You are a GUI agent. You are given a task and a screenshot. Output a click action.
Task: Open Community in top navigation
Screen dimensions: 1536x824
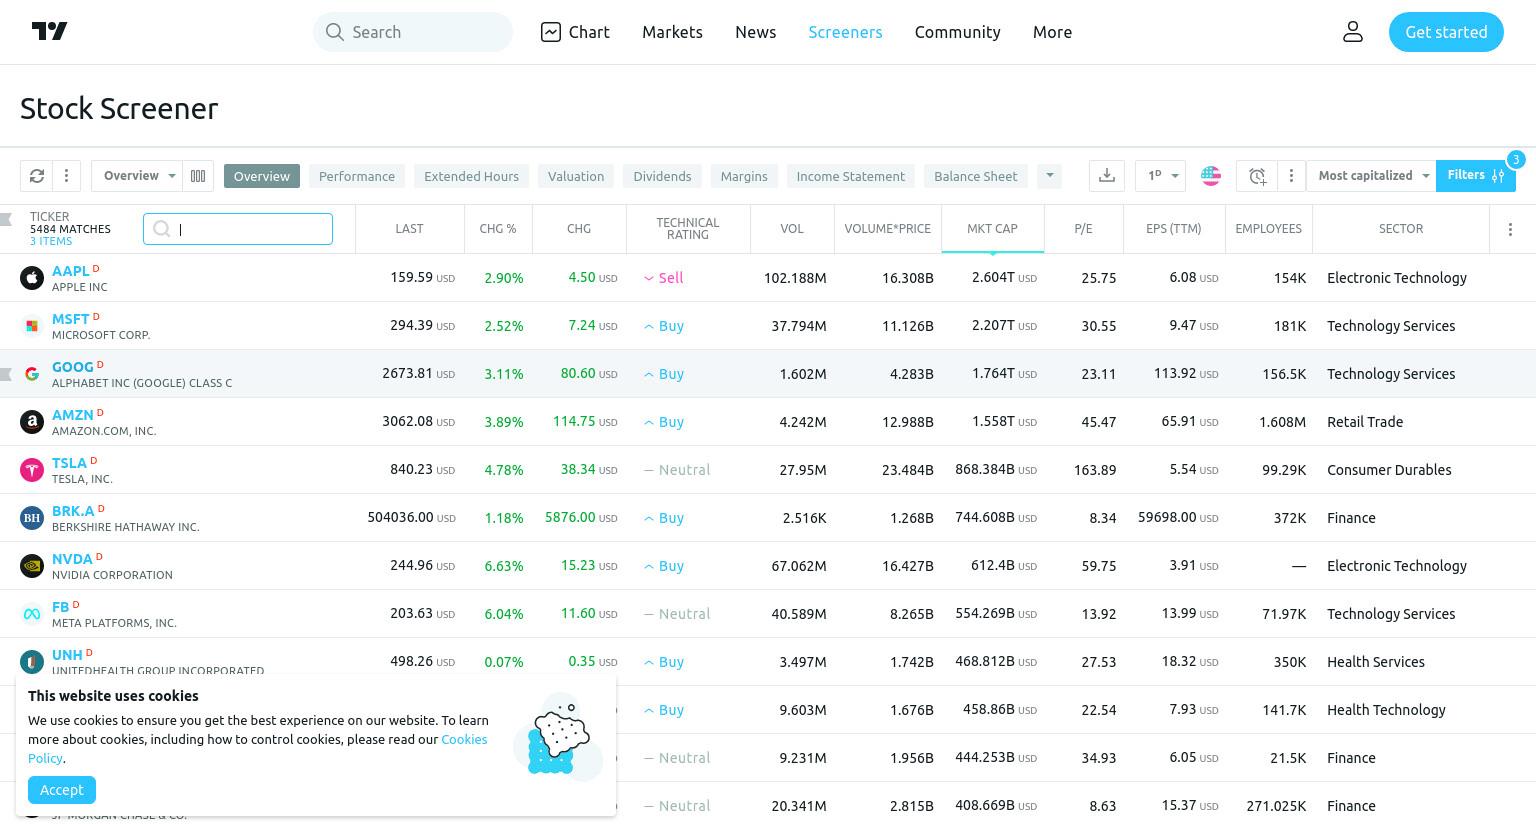957,32
